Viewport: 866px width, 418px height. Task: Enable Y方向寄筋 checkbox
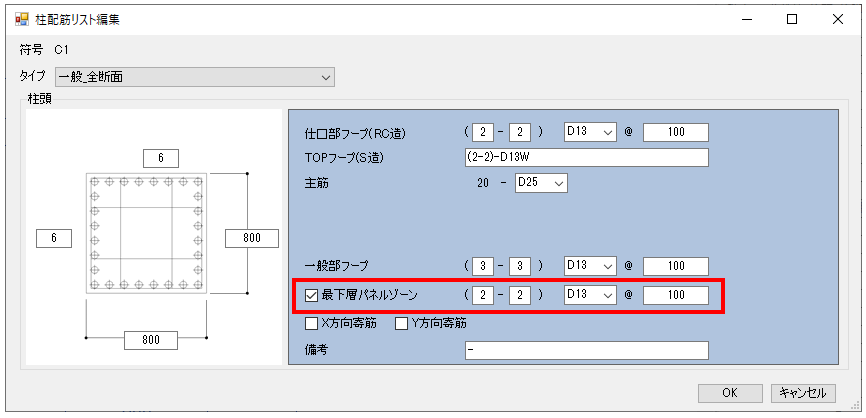pyautogui.click(x=402, y=324)
